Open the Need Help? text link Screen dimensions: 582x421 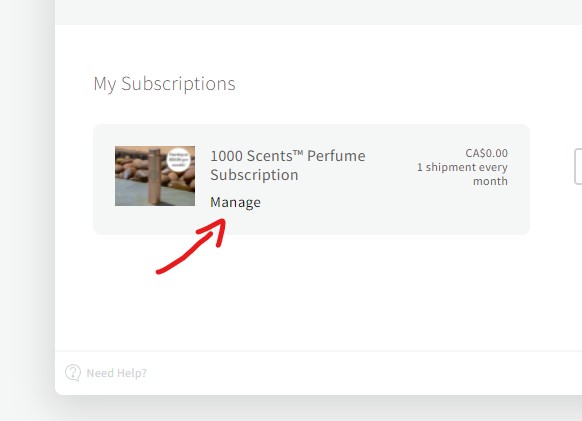117,373
